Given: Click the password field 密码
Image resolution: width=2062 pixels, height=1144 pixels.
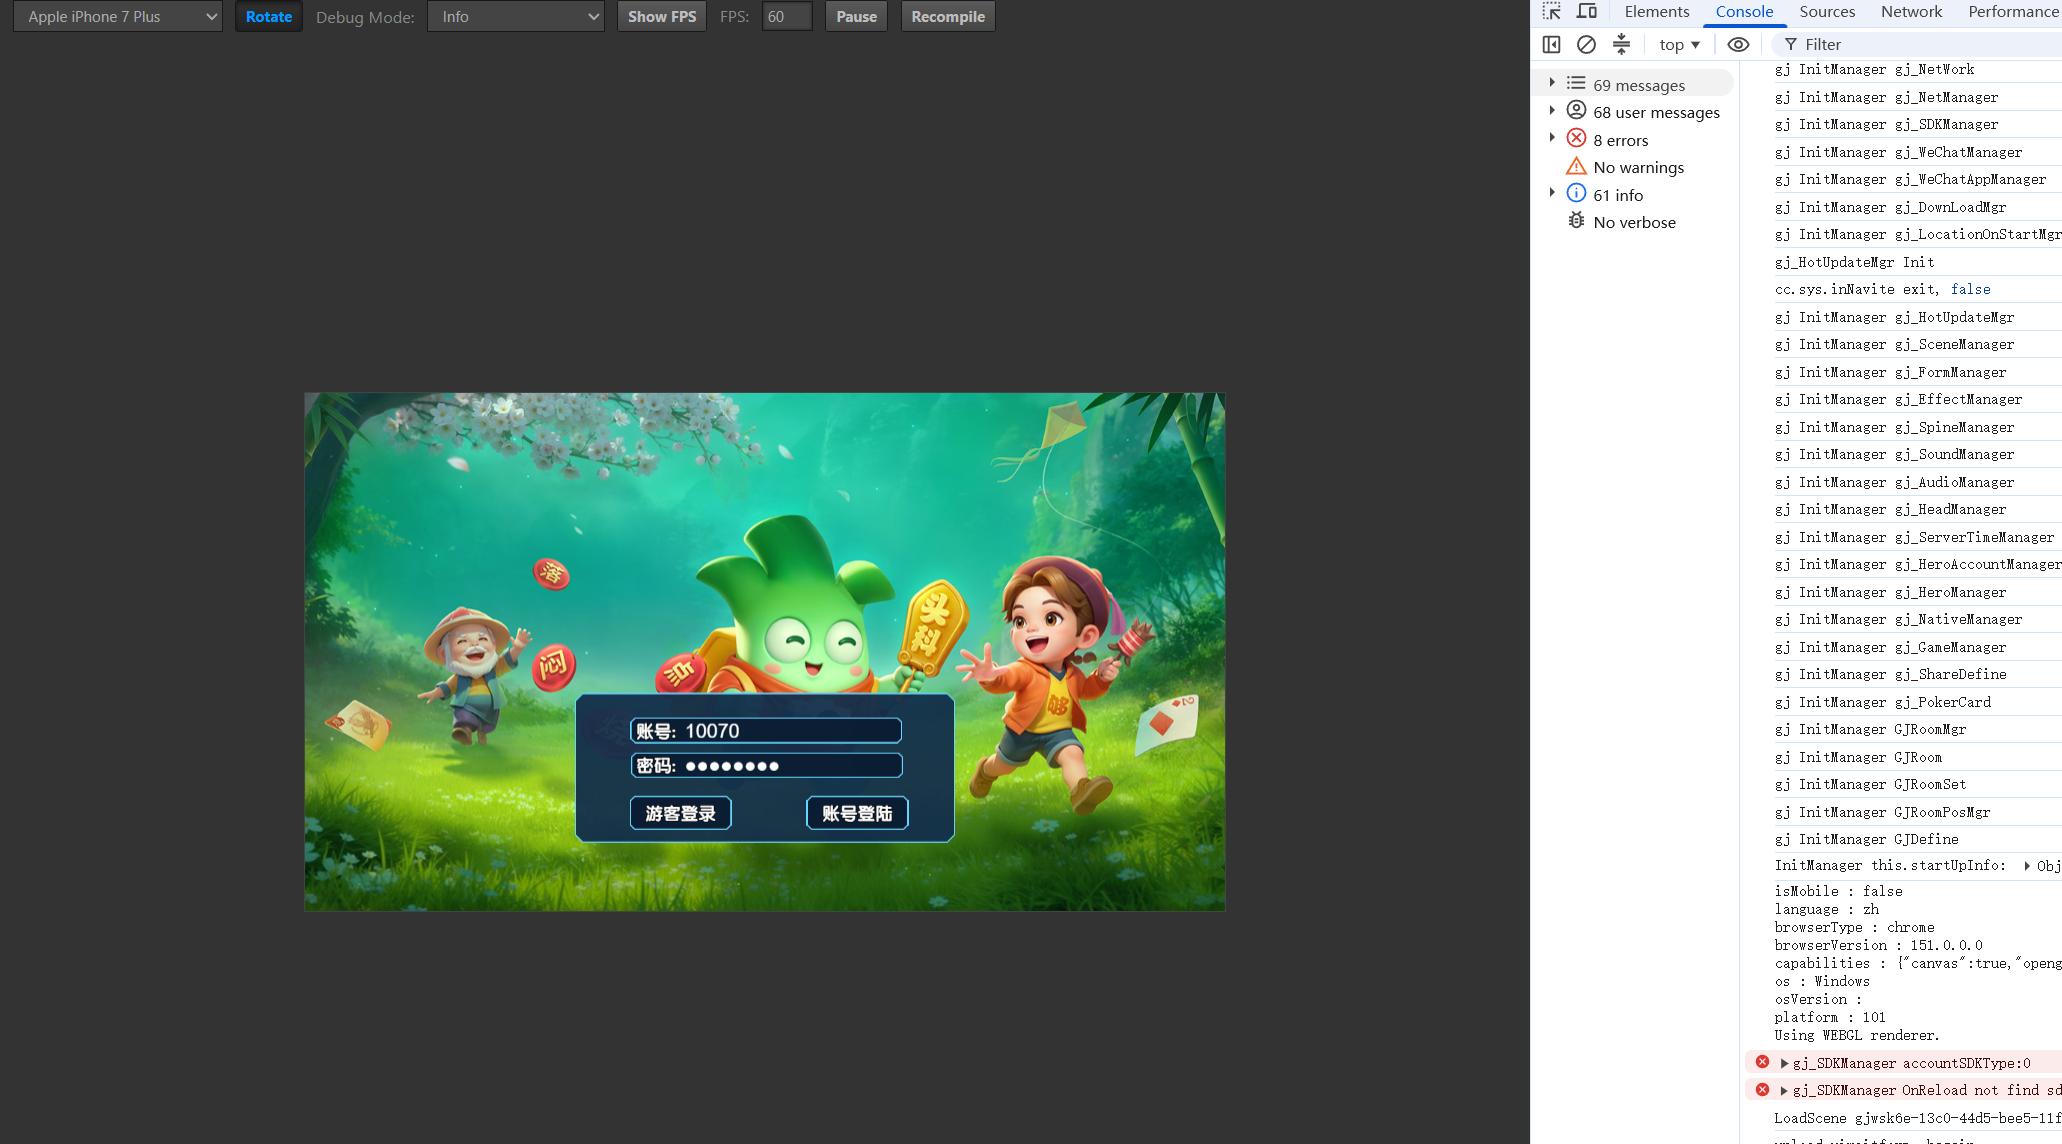Looking at the screenshot, I should (x=766, y=766).
